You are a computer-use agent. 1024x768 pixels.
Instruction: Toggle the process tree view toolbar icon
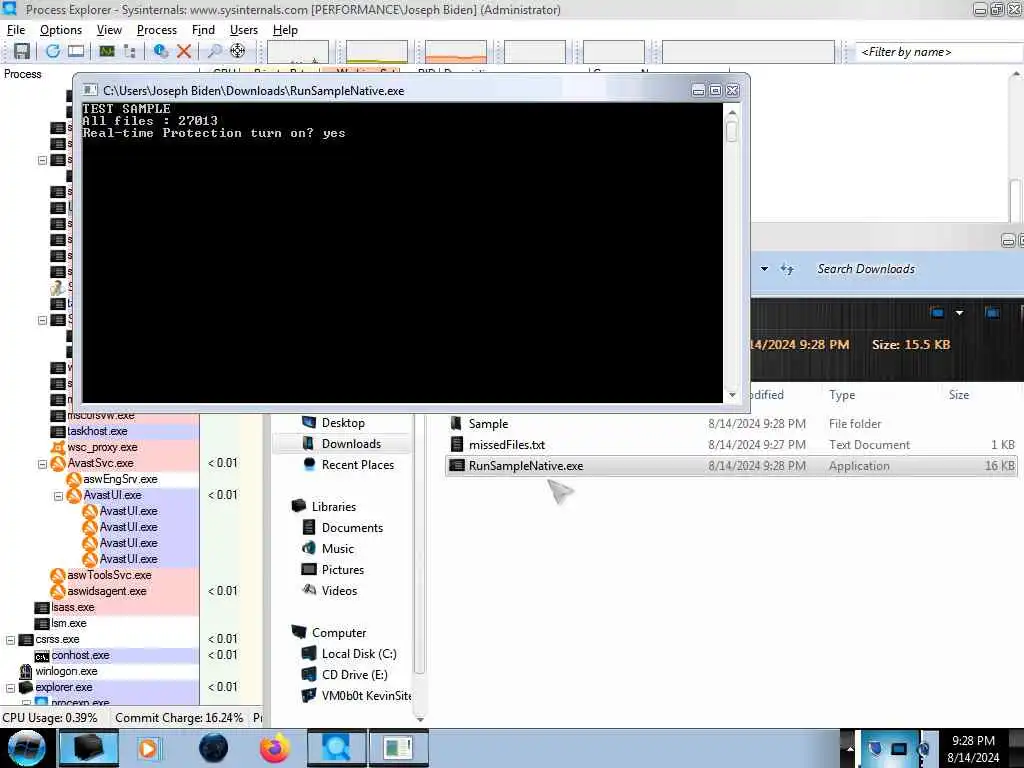click(130, 51)
